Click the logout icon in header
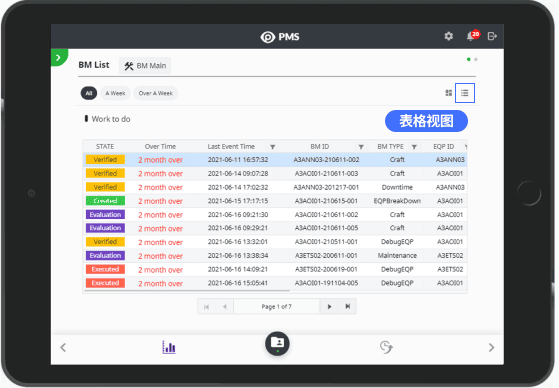This screenshot has height=388, width=559. [492, 36]
